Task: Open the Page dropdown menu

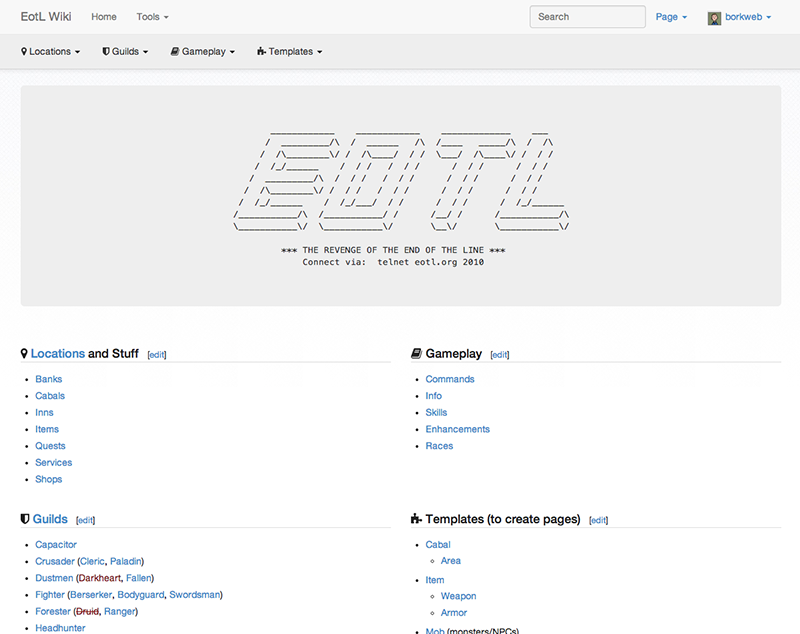Action: click(x=671, y=17)
